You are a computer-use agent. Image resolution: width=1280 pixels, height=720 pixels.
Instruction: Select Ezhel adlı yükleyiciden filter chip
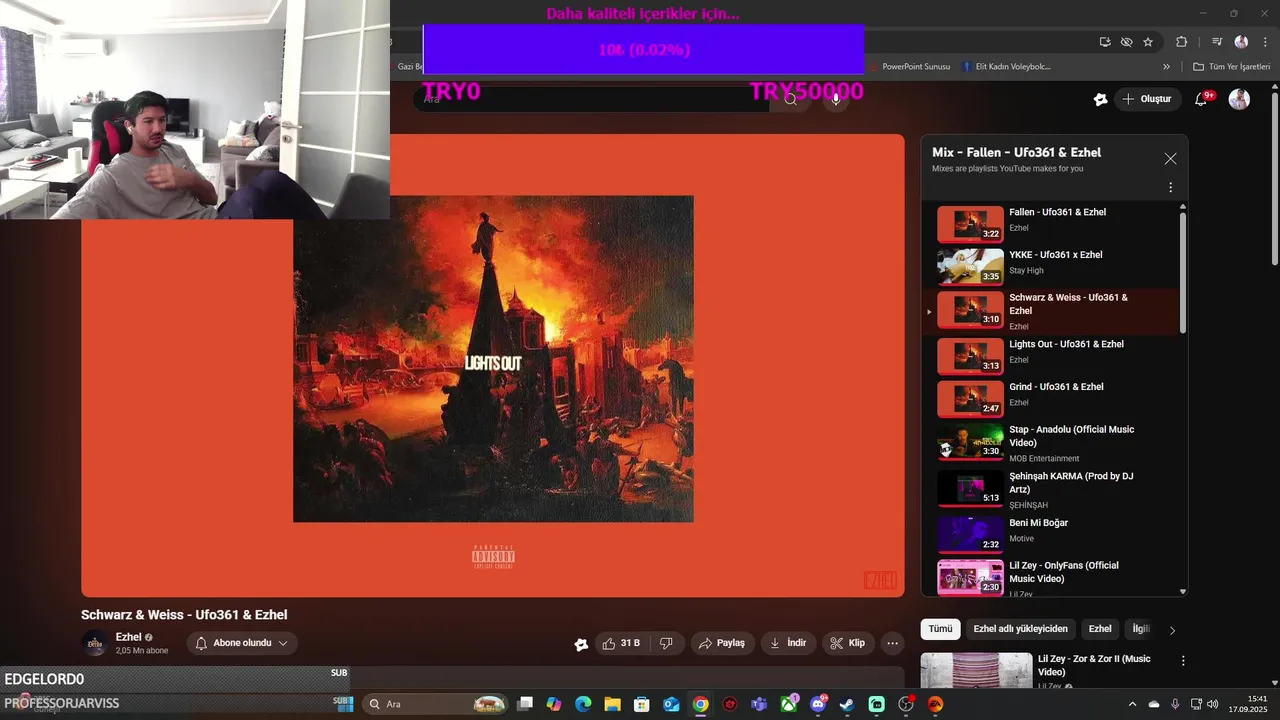point(1020,629)
